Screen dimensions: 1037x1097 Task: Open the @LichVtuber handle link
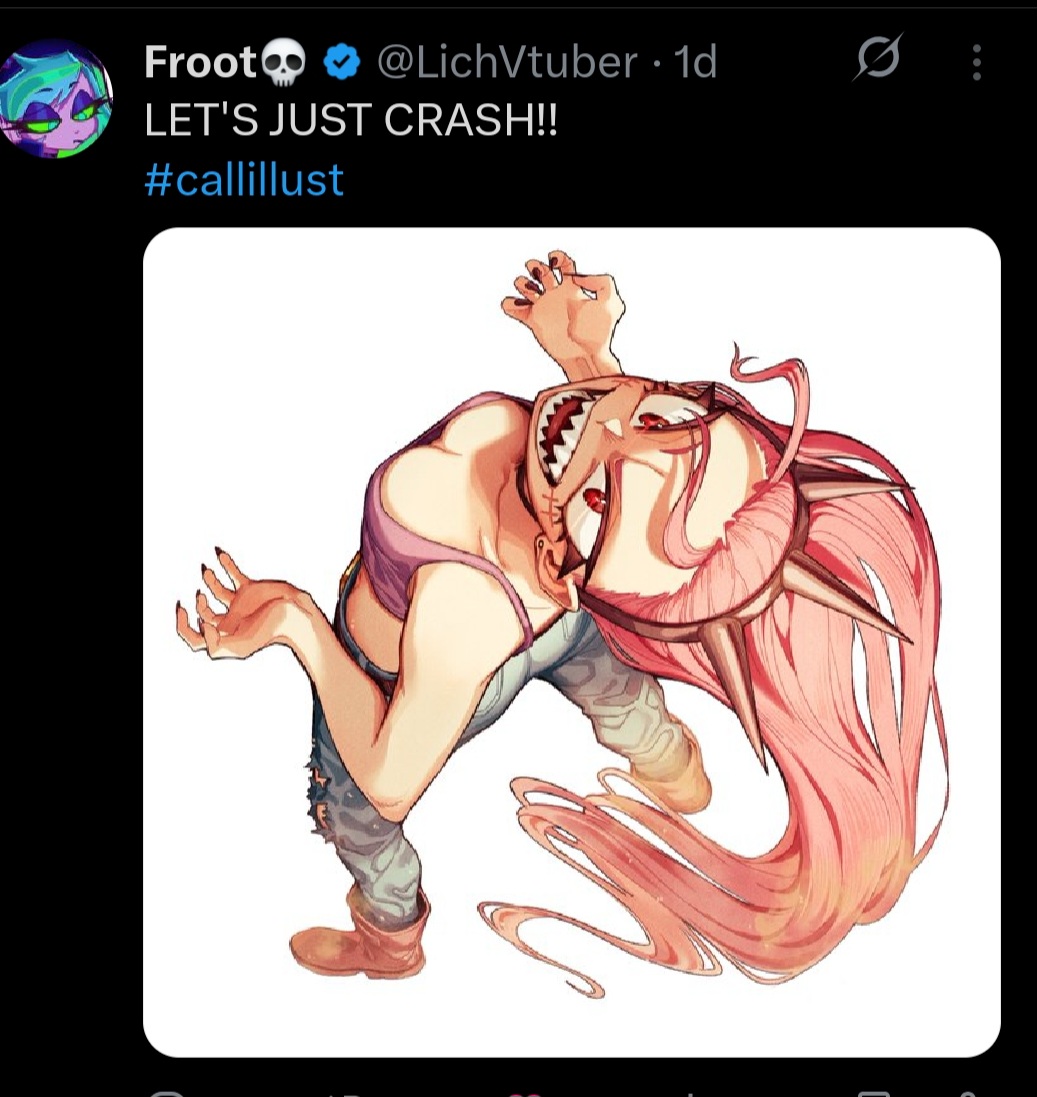[x=507, y=62]
